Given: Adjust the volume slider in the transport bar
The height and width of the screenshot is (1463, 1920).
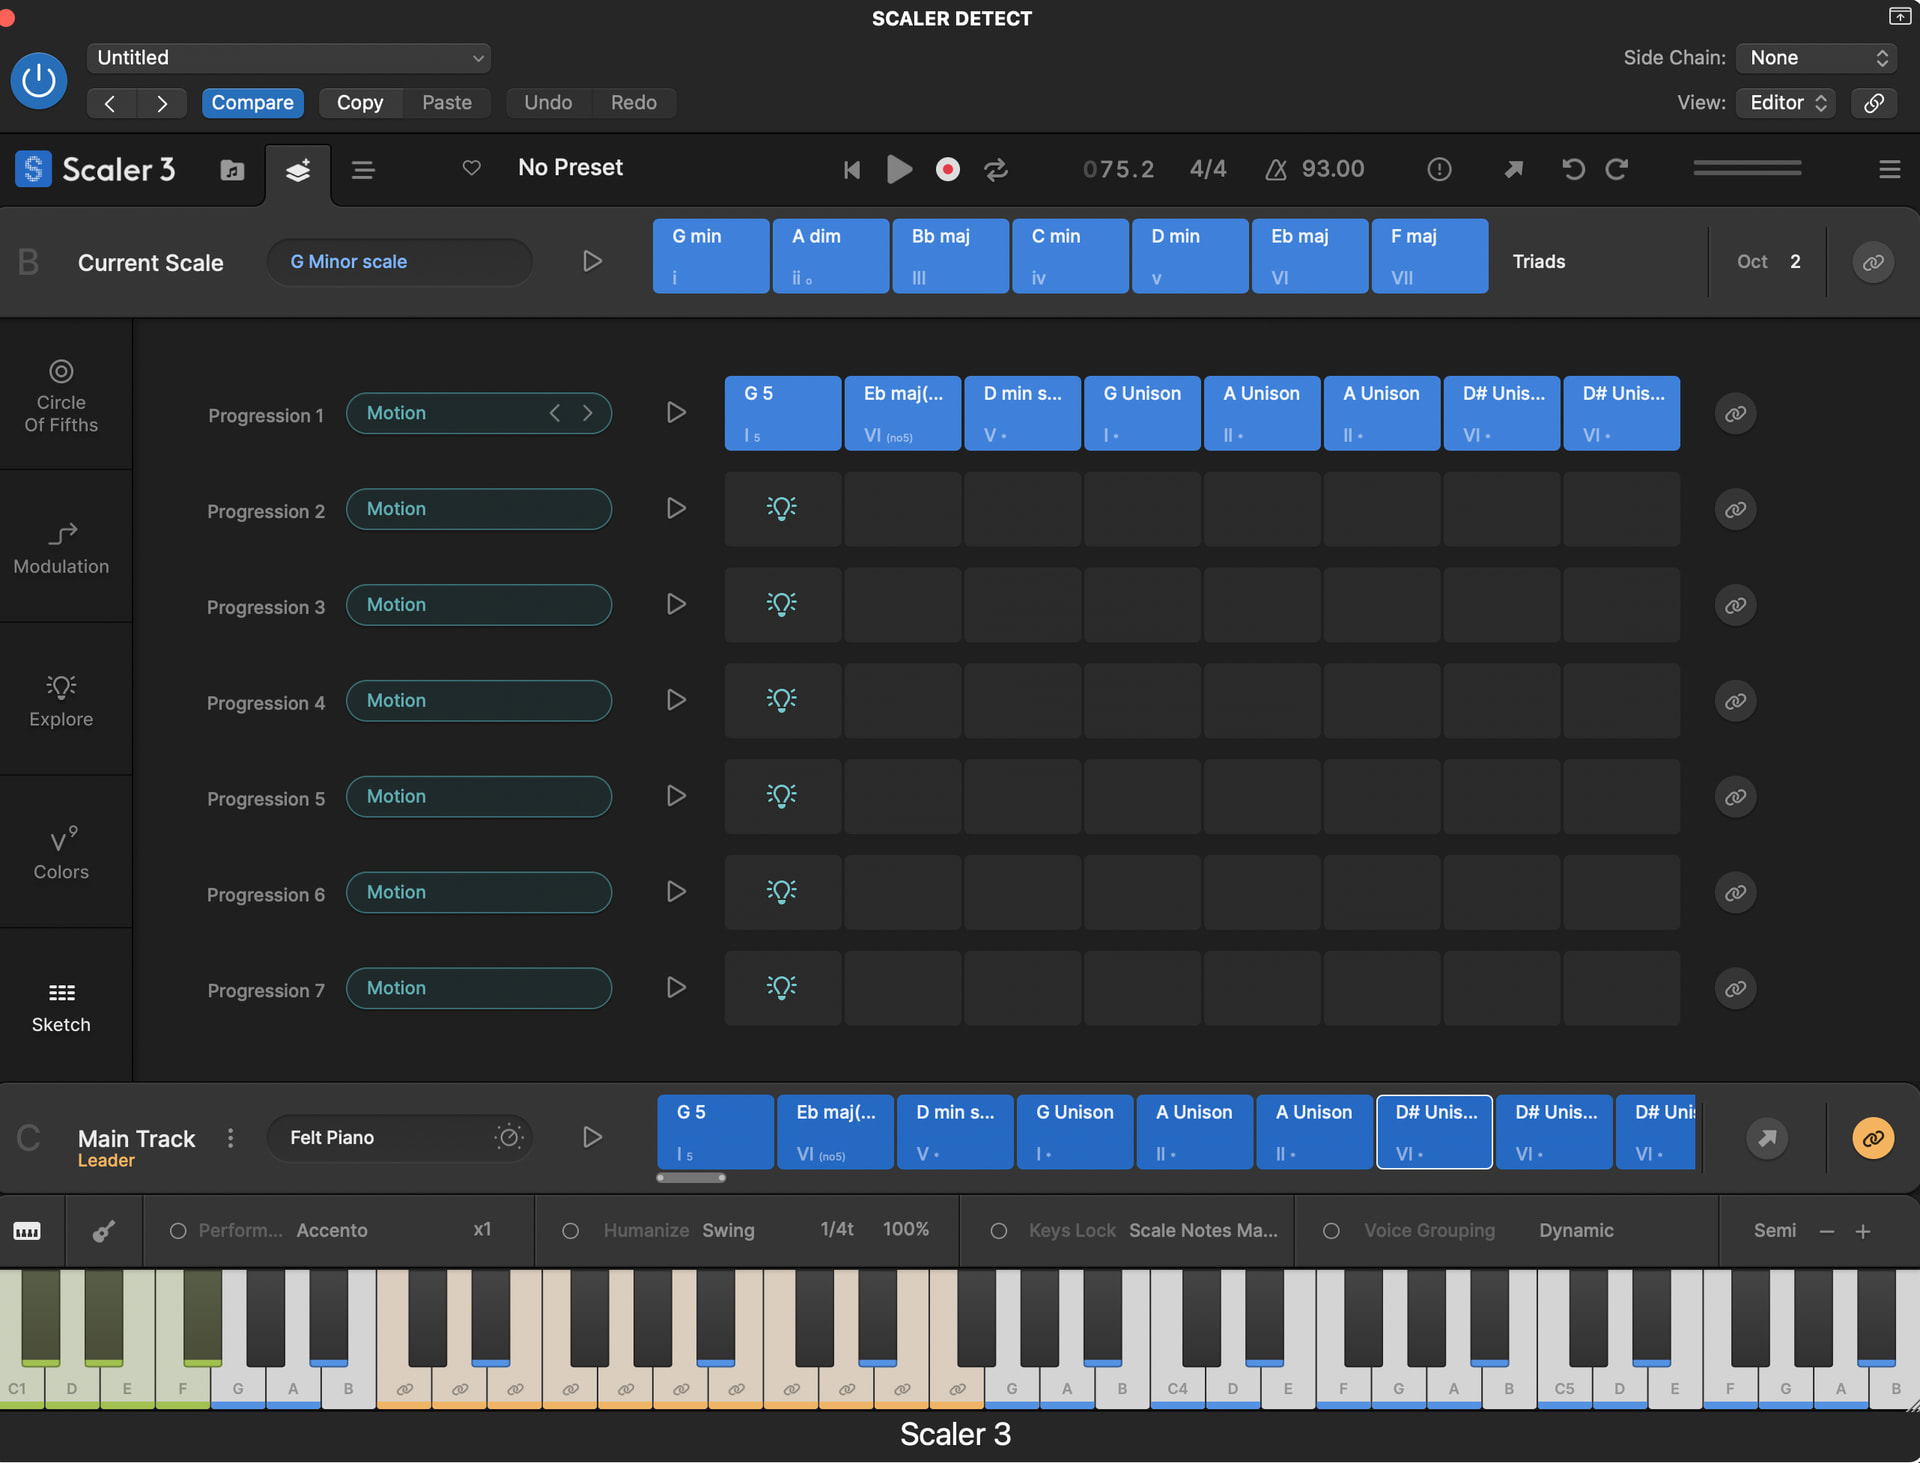Looking at the screenshot, I should click(x=1746, y=169).
